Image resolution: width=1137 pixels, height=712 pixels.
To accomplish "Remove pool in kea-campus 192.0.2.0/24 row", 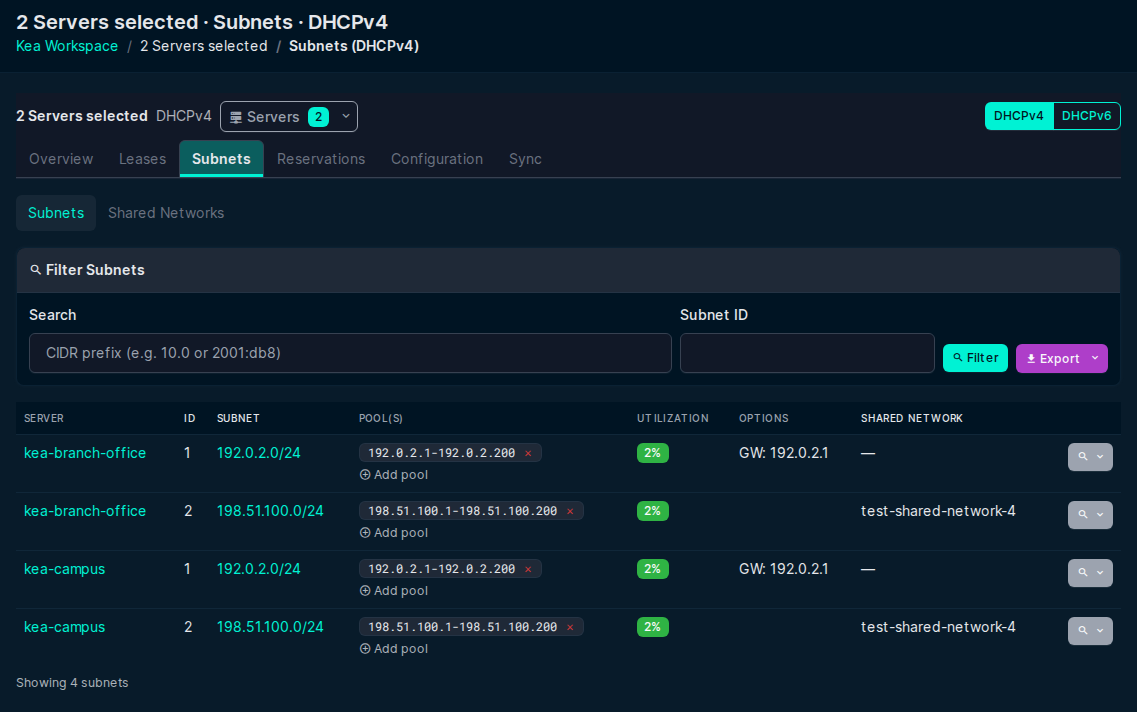I will tap(528, 569).
